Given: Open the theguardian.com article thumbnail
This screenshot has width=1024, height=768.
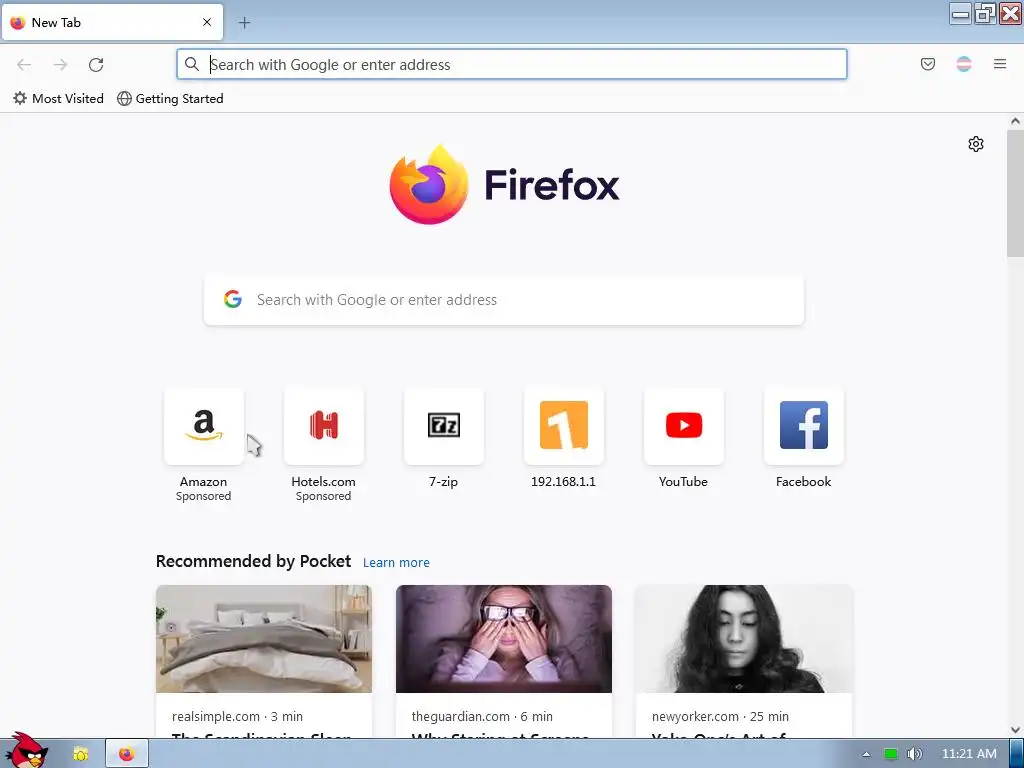Looking at the screenshot, I should point(504,639).
